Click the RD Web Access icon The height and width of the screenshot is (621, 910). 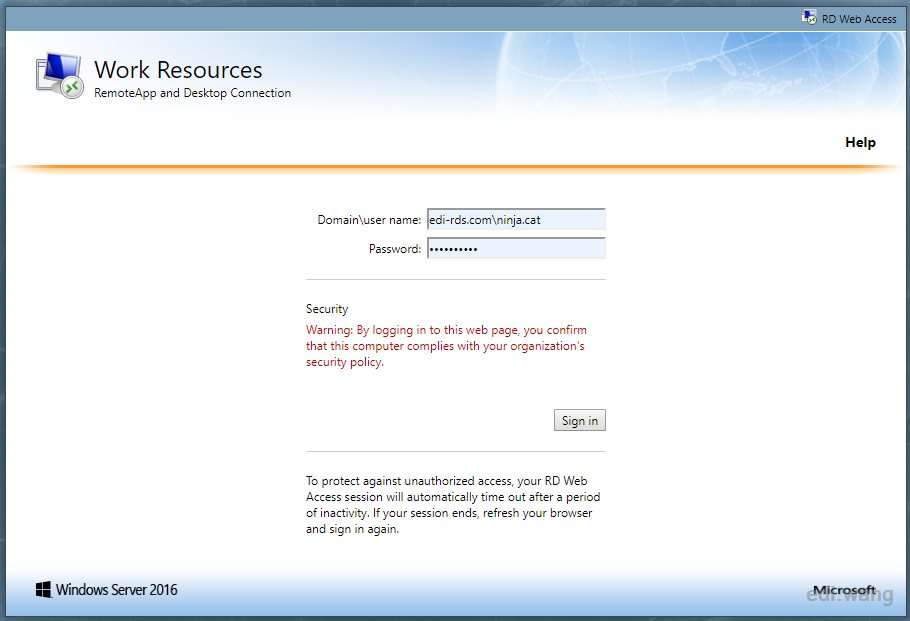pos(809,17)
